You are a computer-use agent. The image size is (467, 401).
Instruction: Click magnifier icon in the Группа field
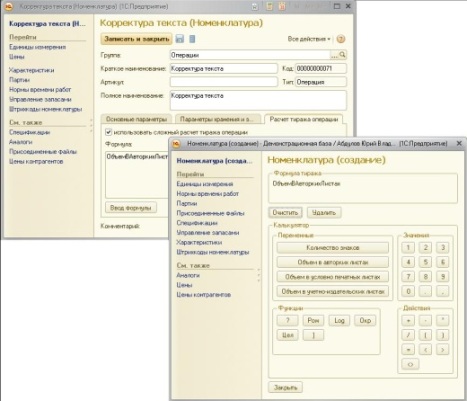342,55
